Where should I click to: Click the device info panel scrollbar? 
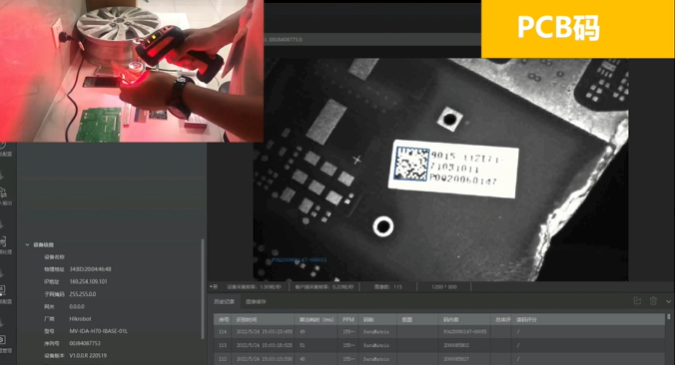[202, 289]
